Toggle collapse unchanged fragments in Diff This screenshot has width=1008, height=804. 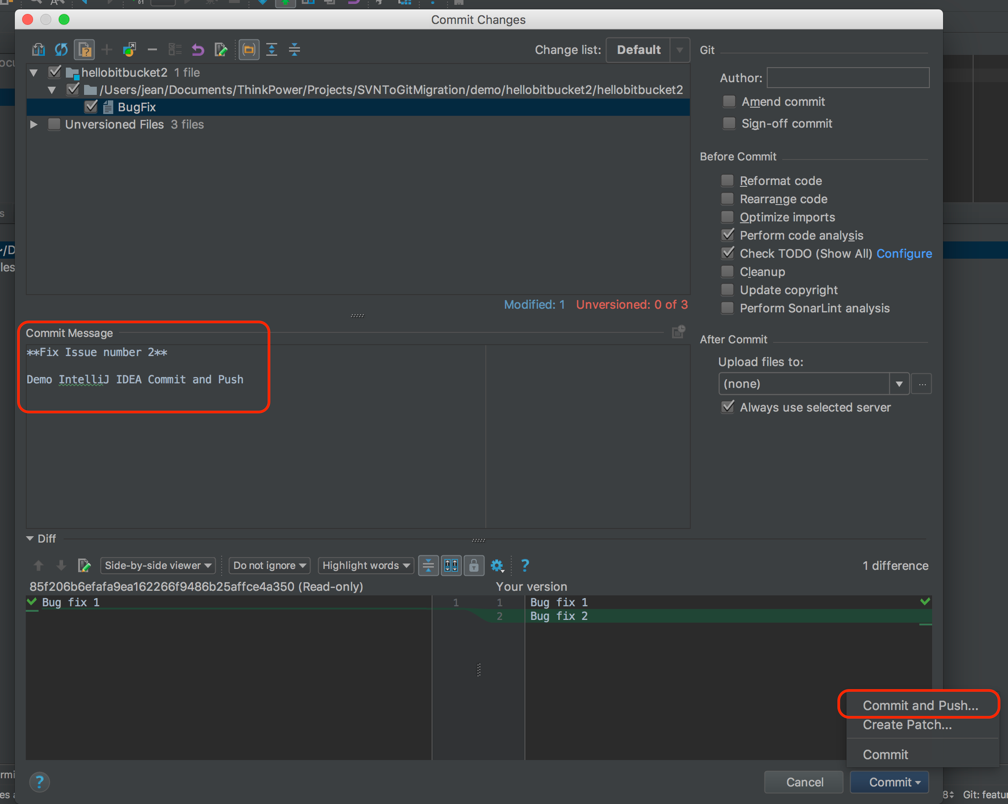tap(428, 566)
